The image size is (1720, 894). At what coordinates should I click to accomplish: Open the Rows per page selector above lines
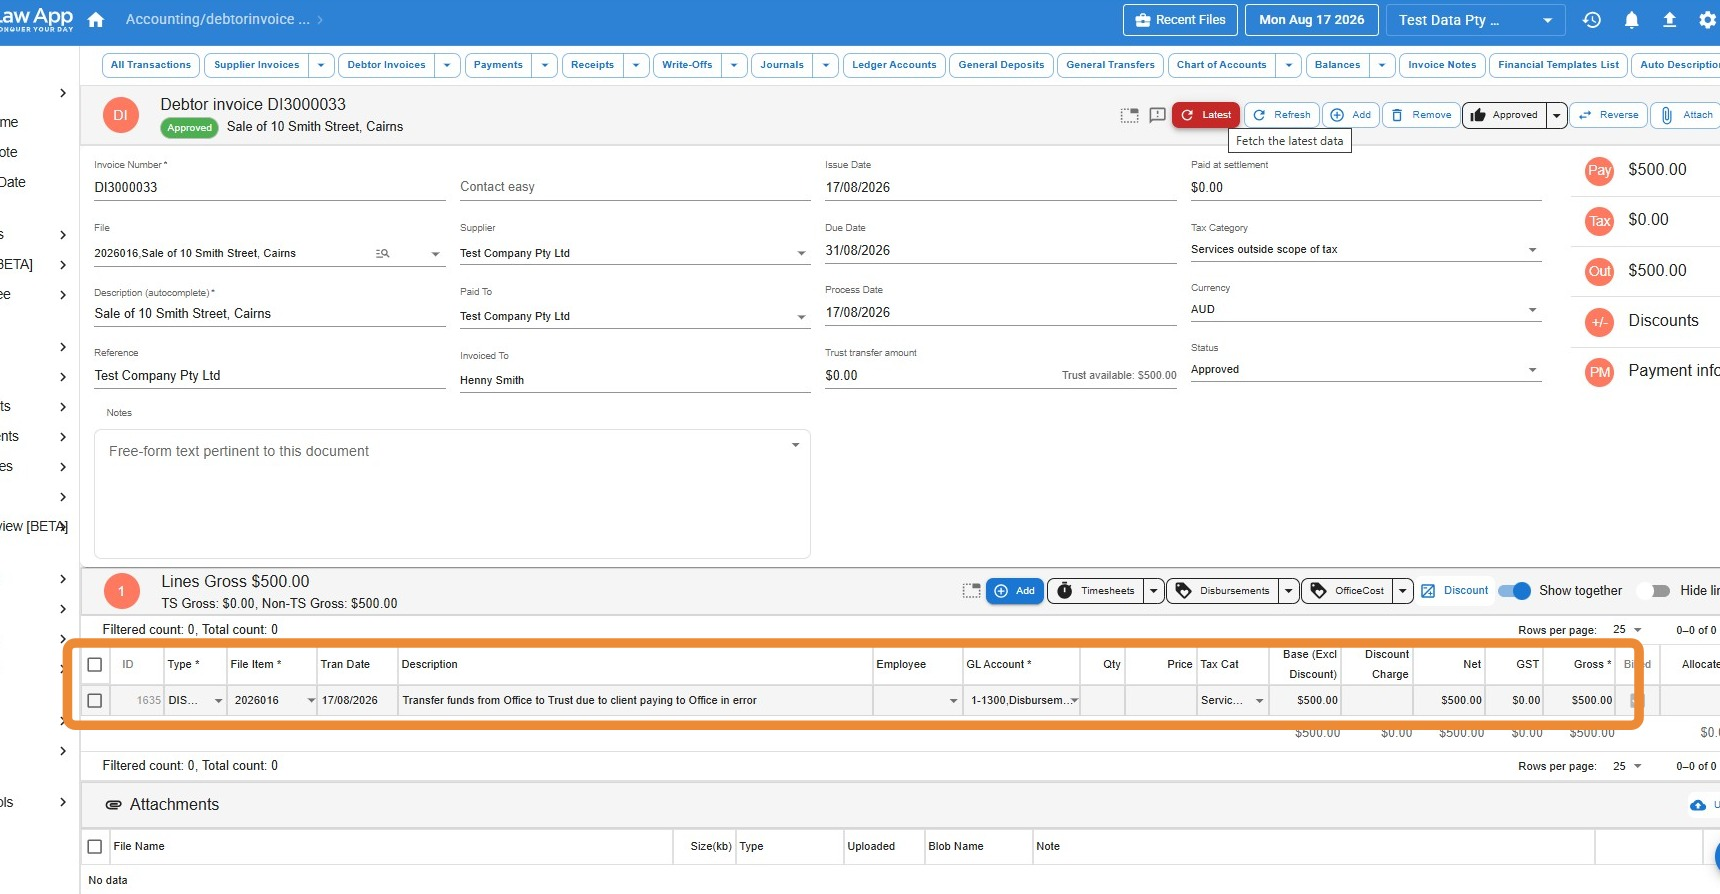click(1627, 630)
